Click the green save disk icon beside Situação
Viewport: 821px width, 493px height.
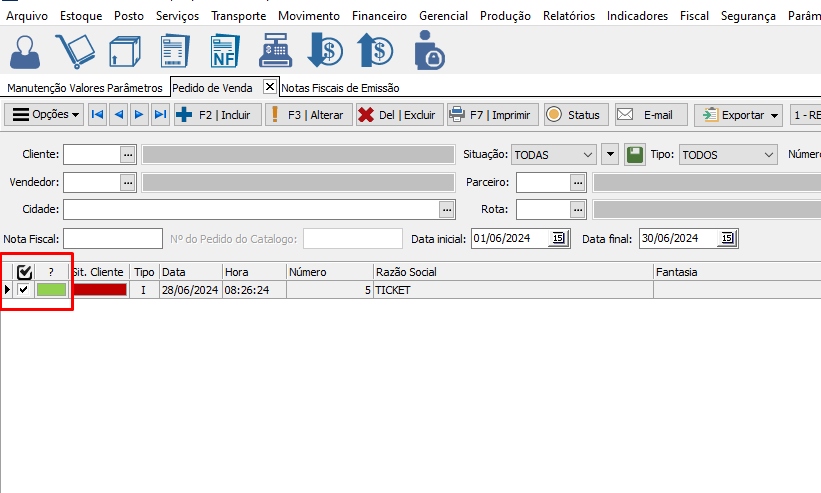[635, 155]
